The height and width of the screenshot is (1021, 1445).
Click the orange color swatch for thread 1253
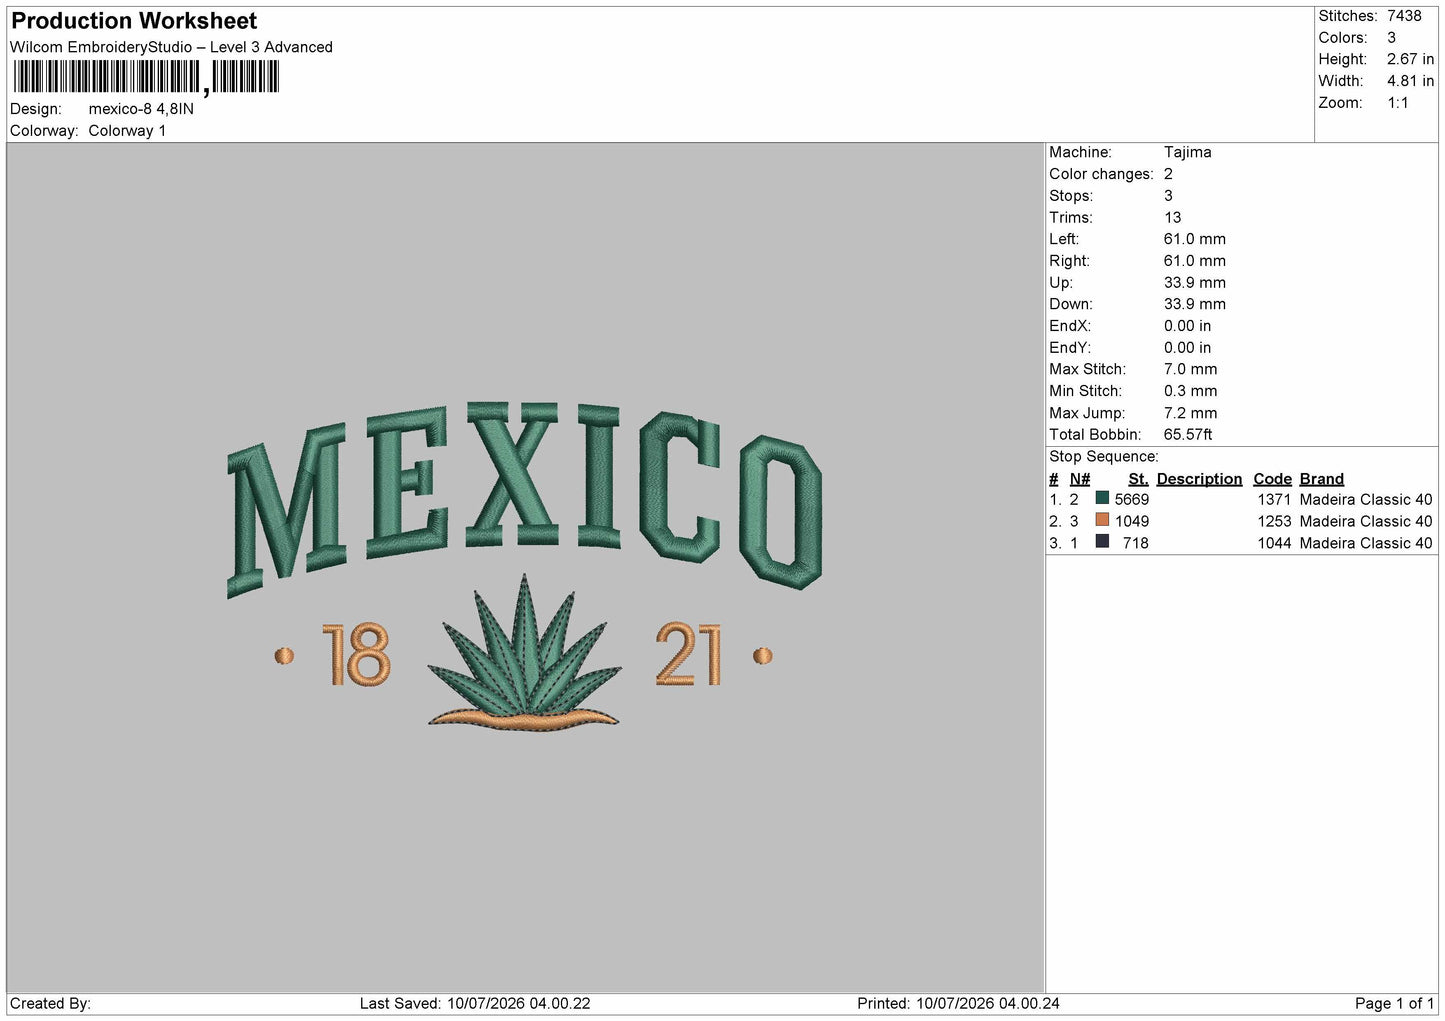click(x=1102, y=520)
